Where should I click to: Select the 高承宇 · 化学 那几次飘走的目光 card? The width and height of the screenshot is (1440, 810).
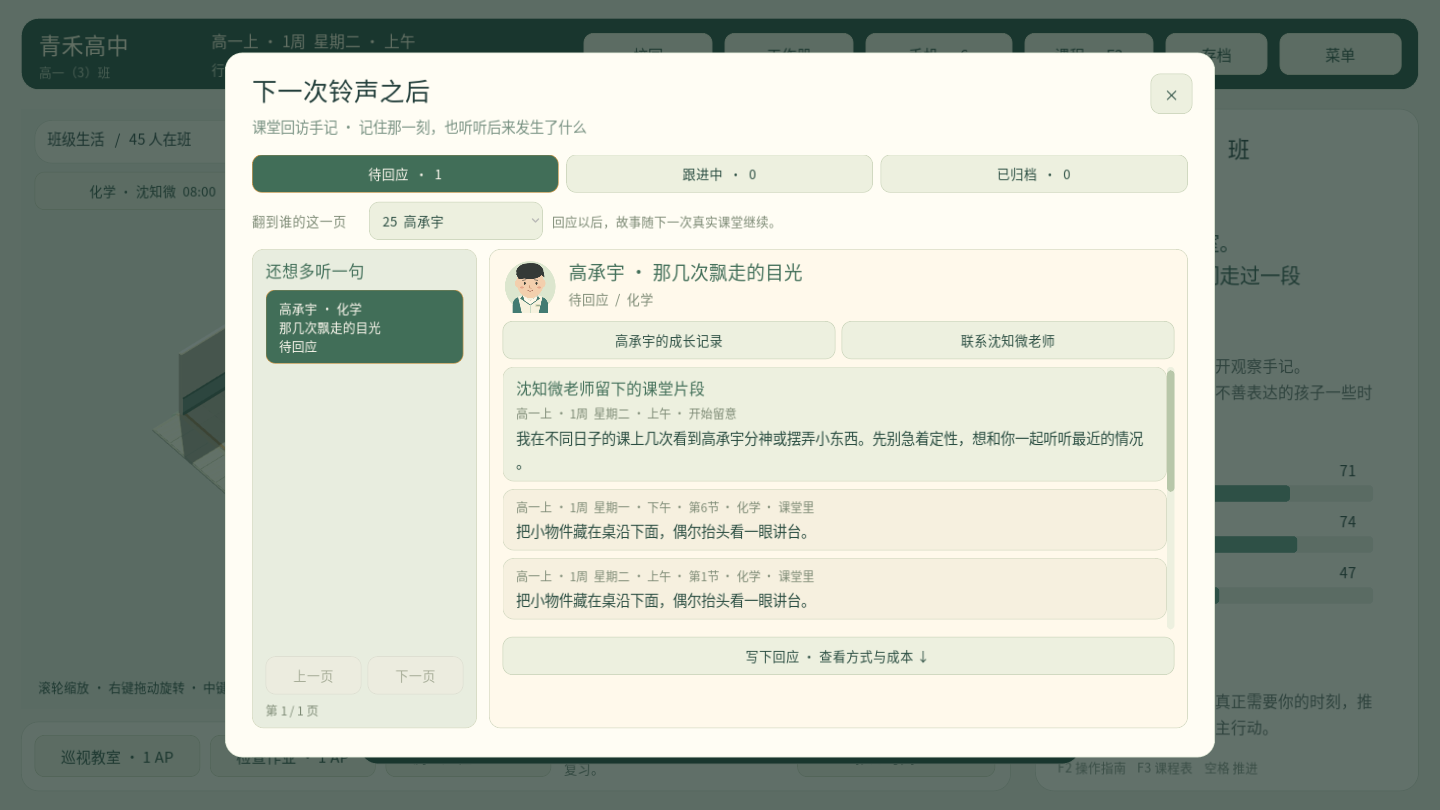[x=364, y=327]
